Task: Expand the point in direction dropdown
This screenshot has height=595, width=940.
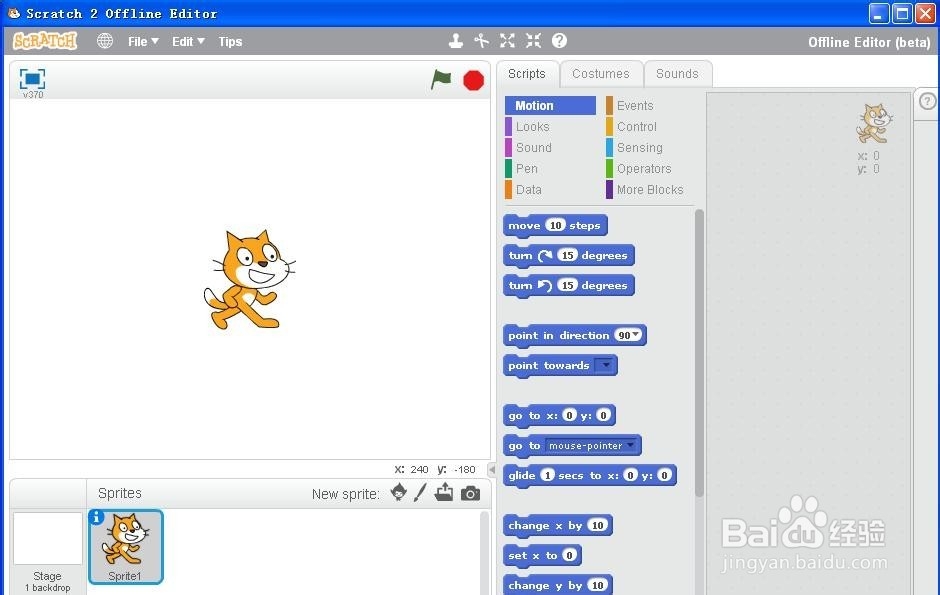Action: point(635,336)
